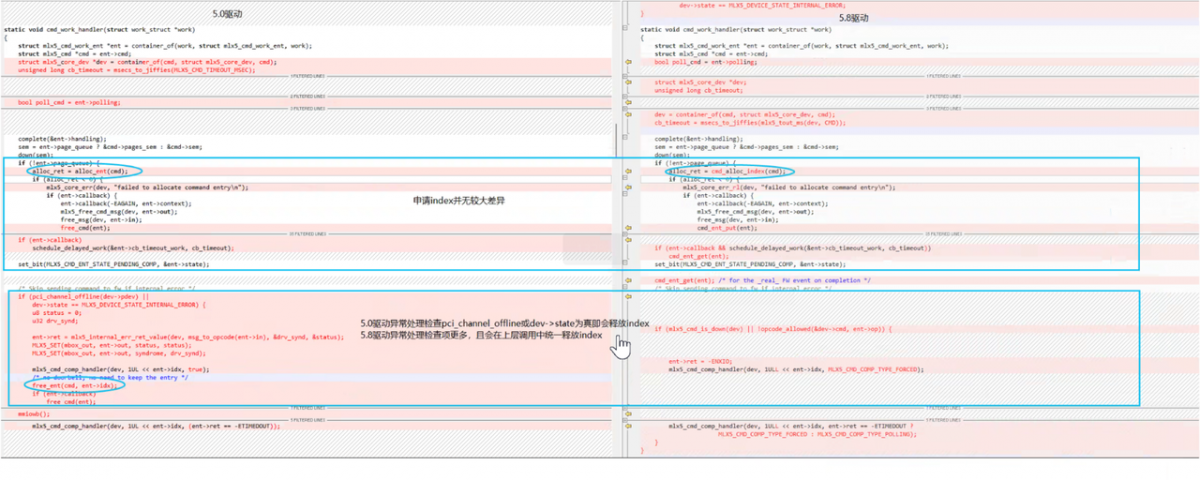This screenshot has width=1200, height=480.
Task: Click copy arrow beside 'if (mlx5_cmd_is_down(dev)' line
Action: (629, 328)
